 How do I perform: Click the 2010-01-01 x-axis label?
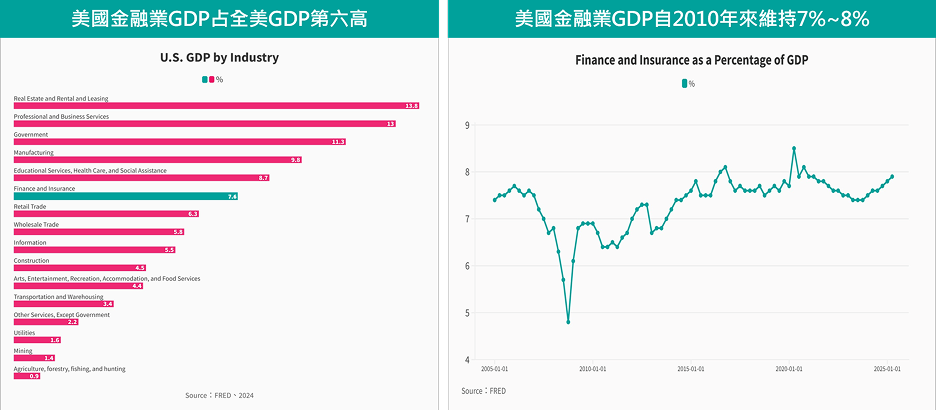coord(593,368)
